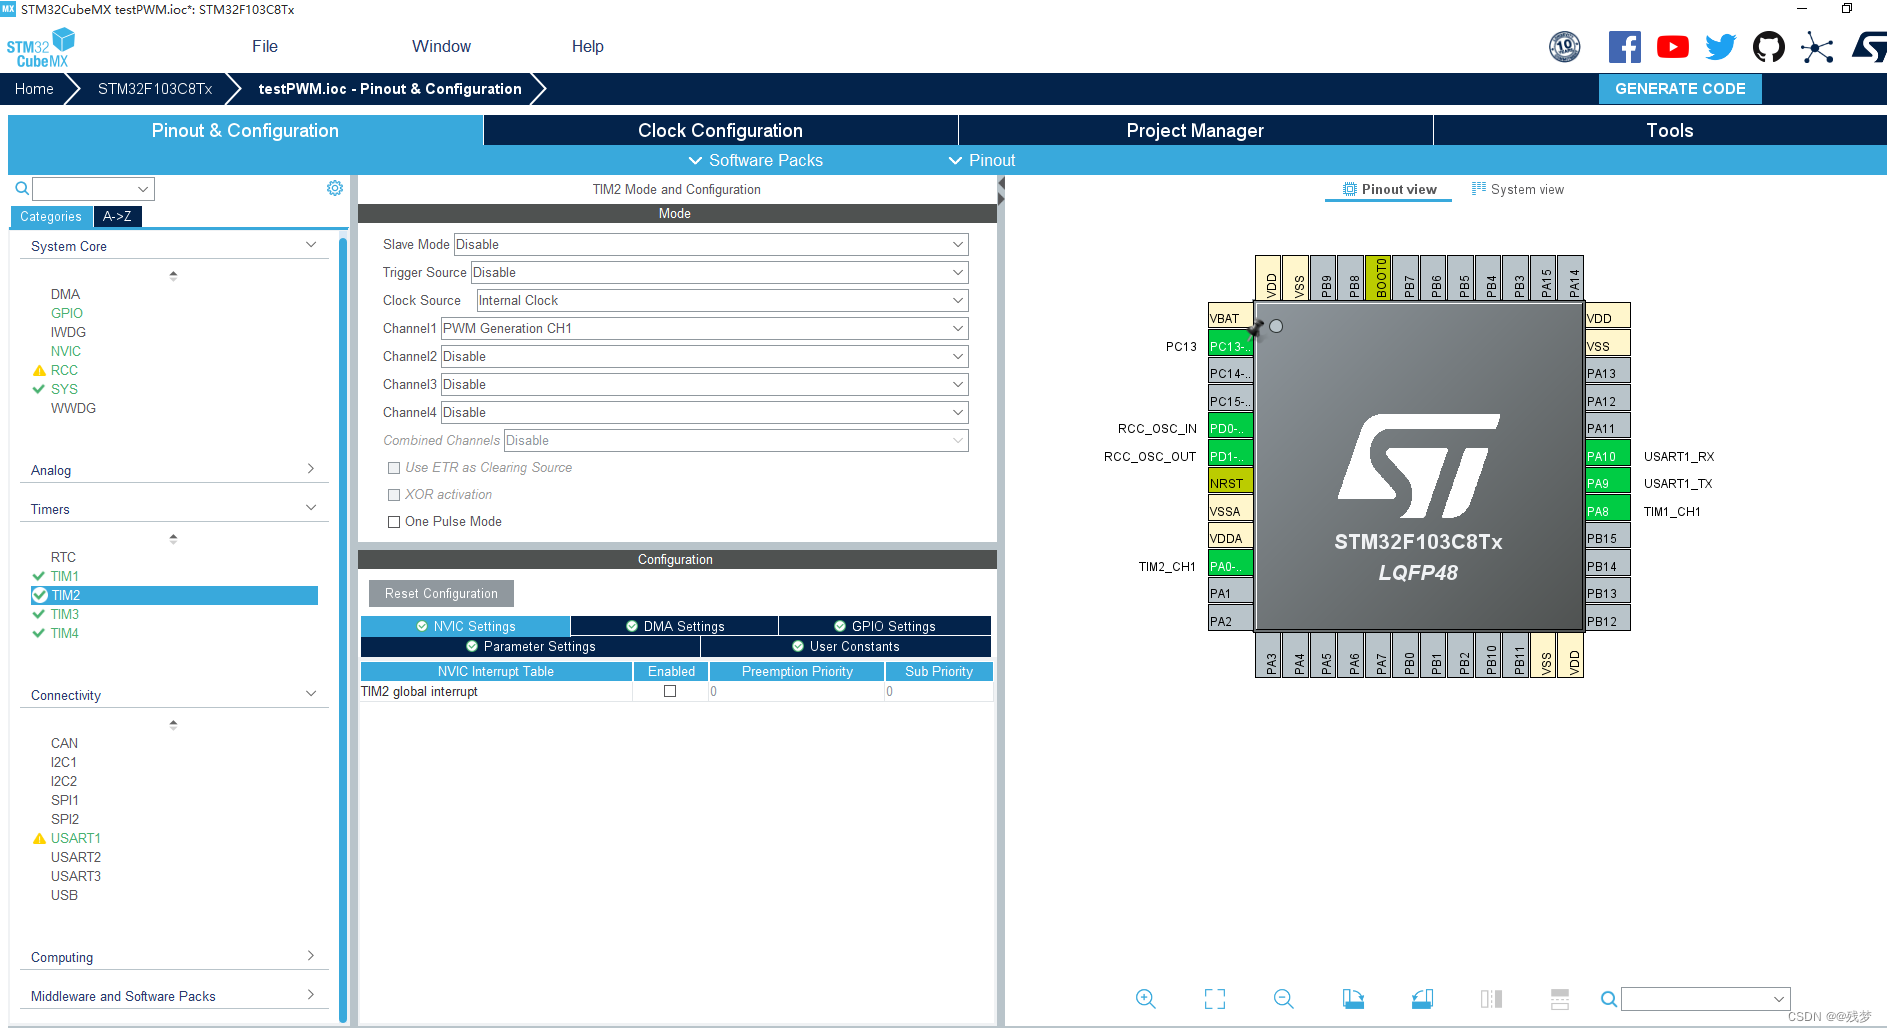
Task: Click the Twitter icon in the header
Action: (1720, 46)
